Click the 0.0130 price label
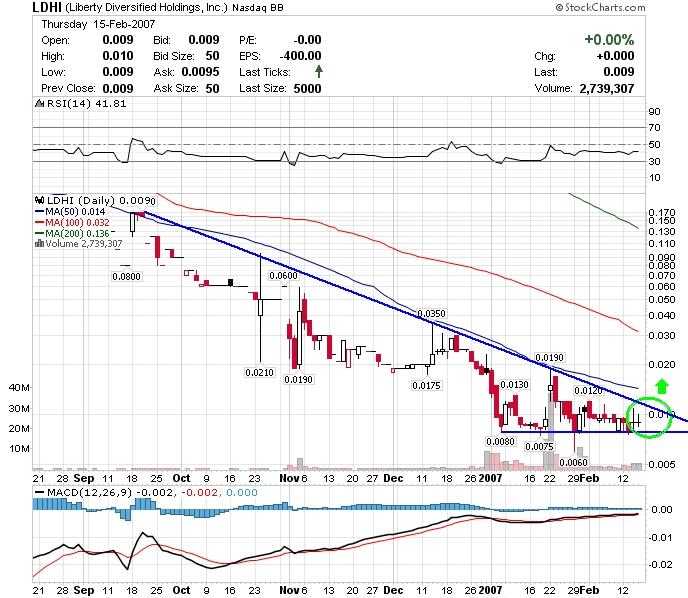This screenshot has width=688, height=598. point(514,385)
